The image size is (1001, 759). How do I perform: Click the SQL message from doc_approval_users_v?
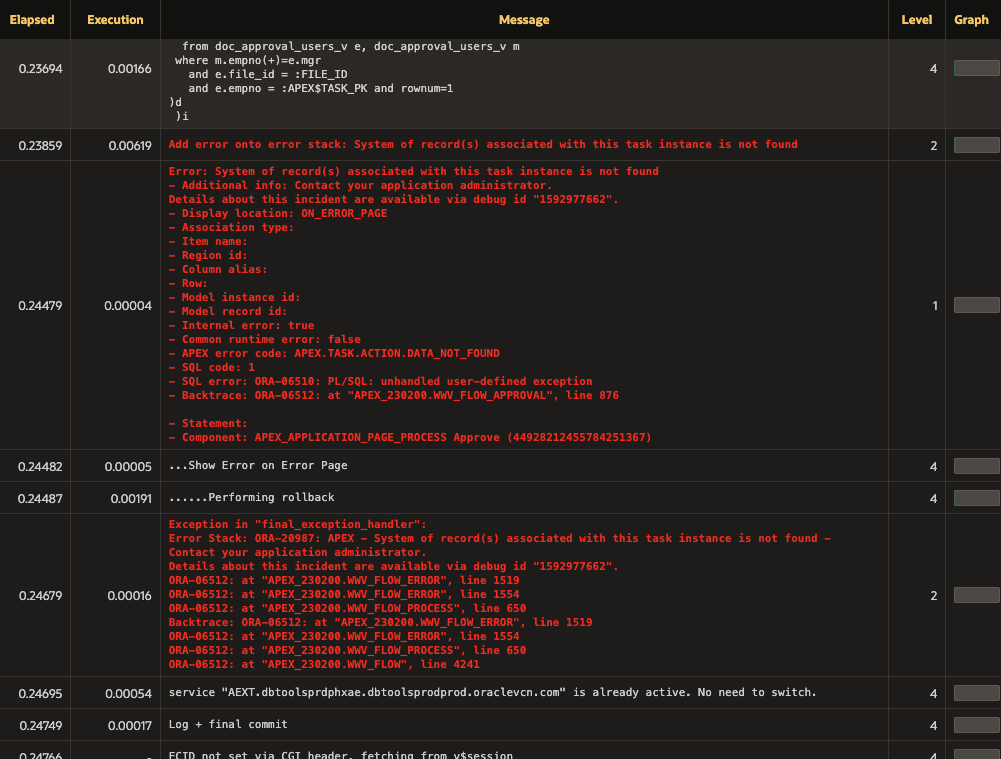click(344, 81)
